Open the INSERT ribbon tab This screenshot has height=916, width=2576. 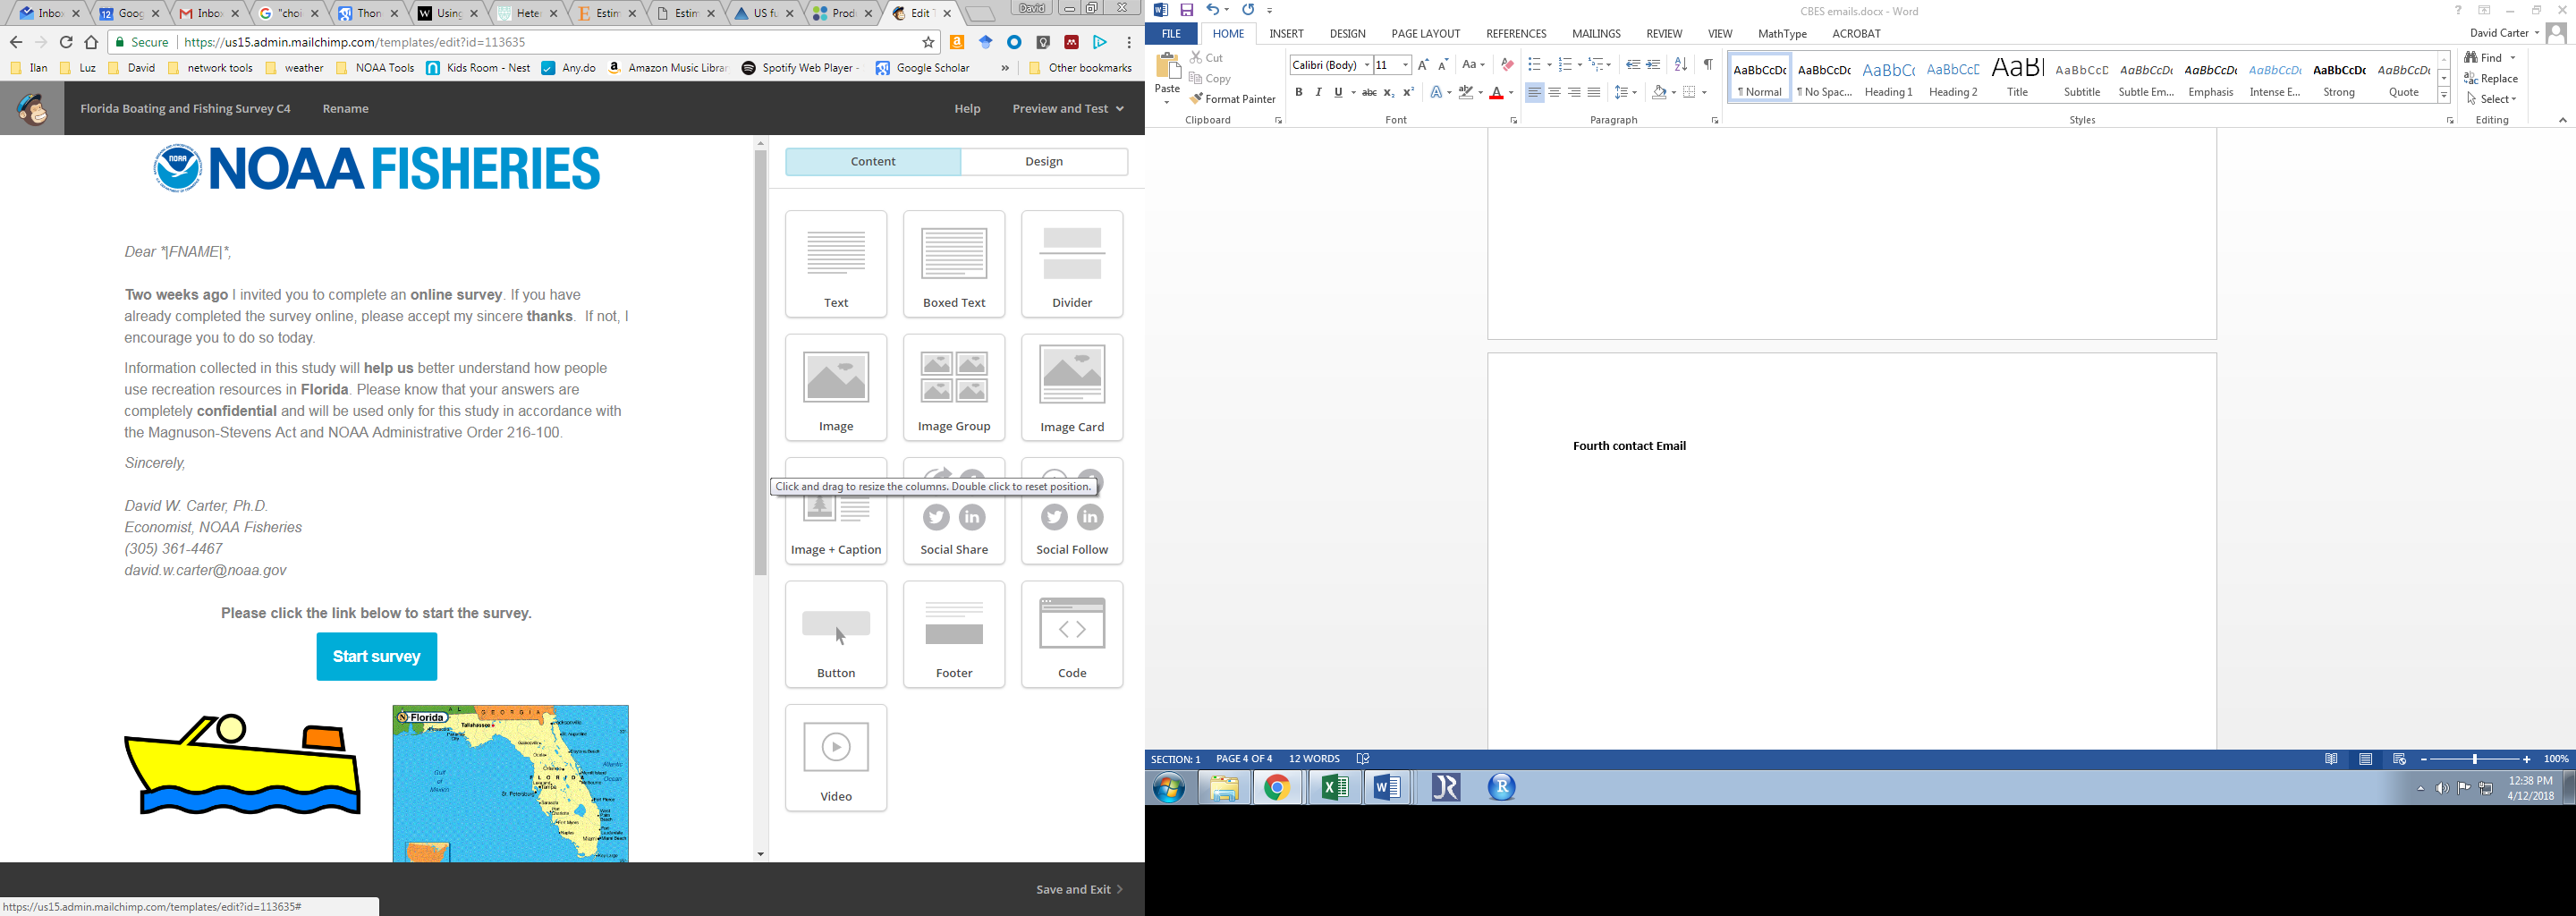pos(1286,34)
